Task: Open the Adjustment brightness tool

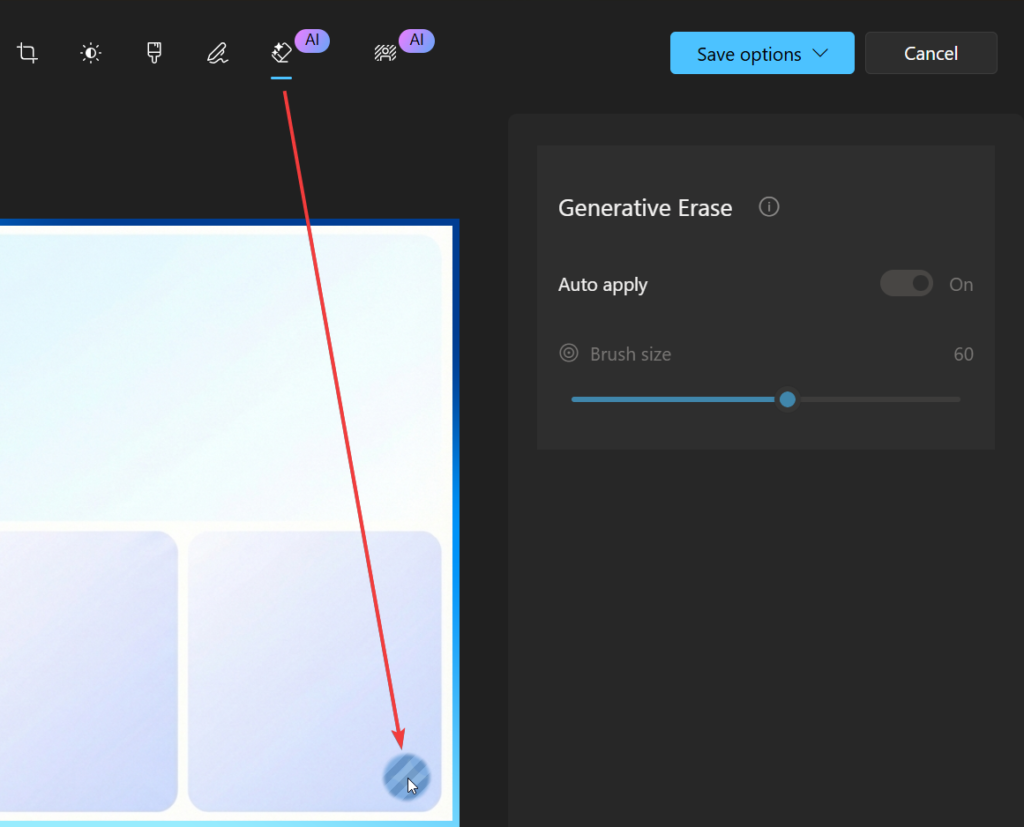Action: tap(91, 54)
